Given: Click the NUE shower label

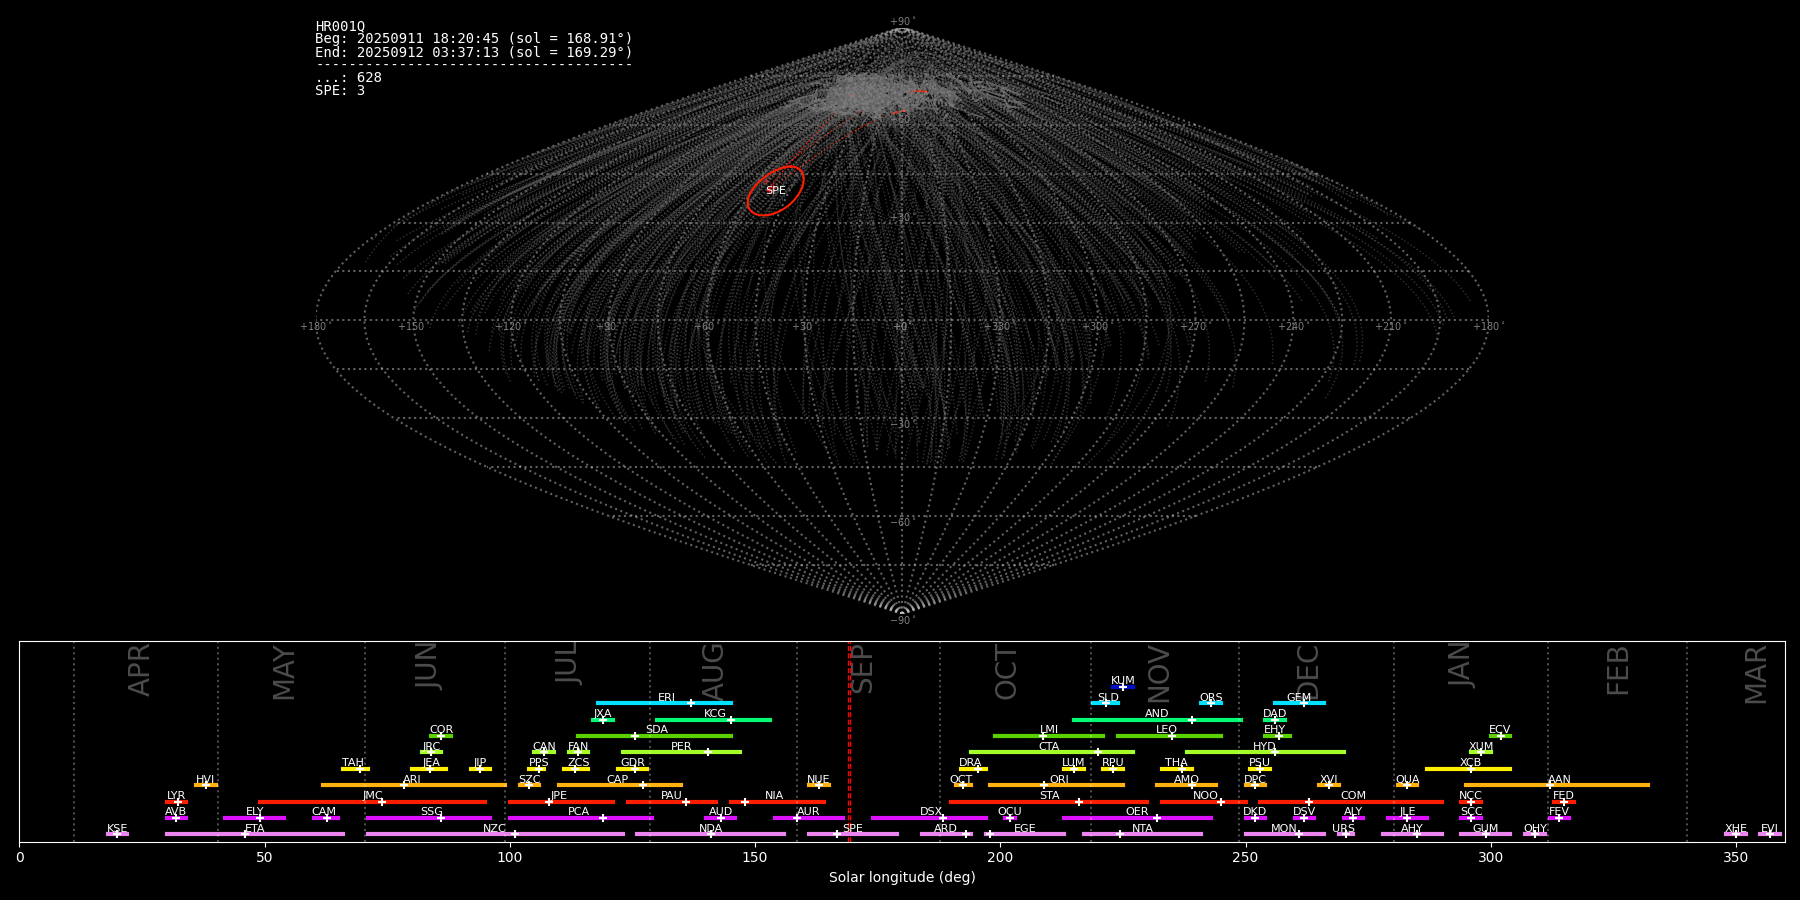Looking at the screenshot, I should pyautogui.click(x=818, y=780).
